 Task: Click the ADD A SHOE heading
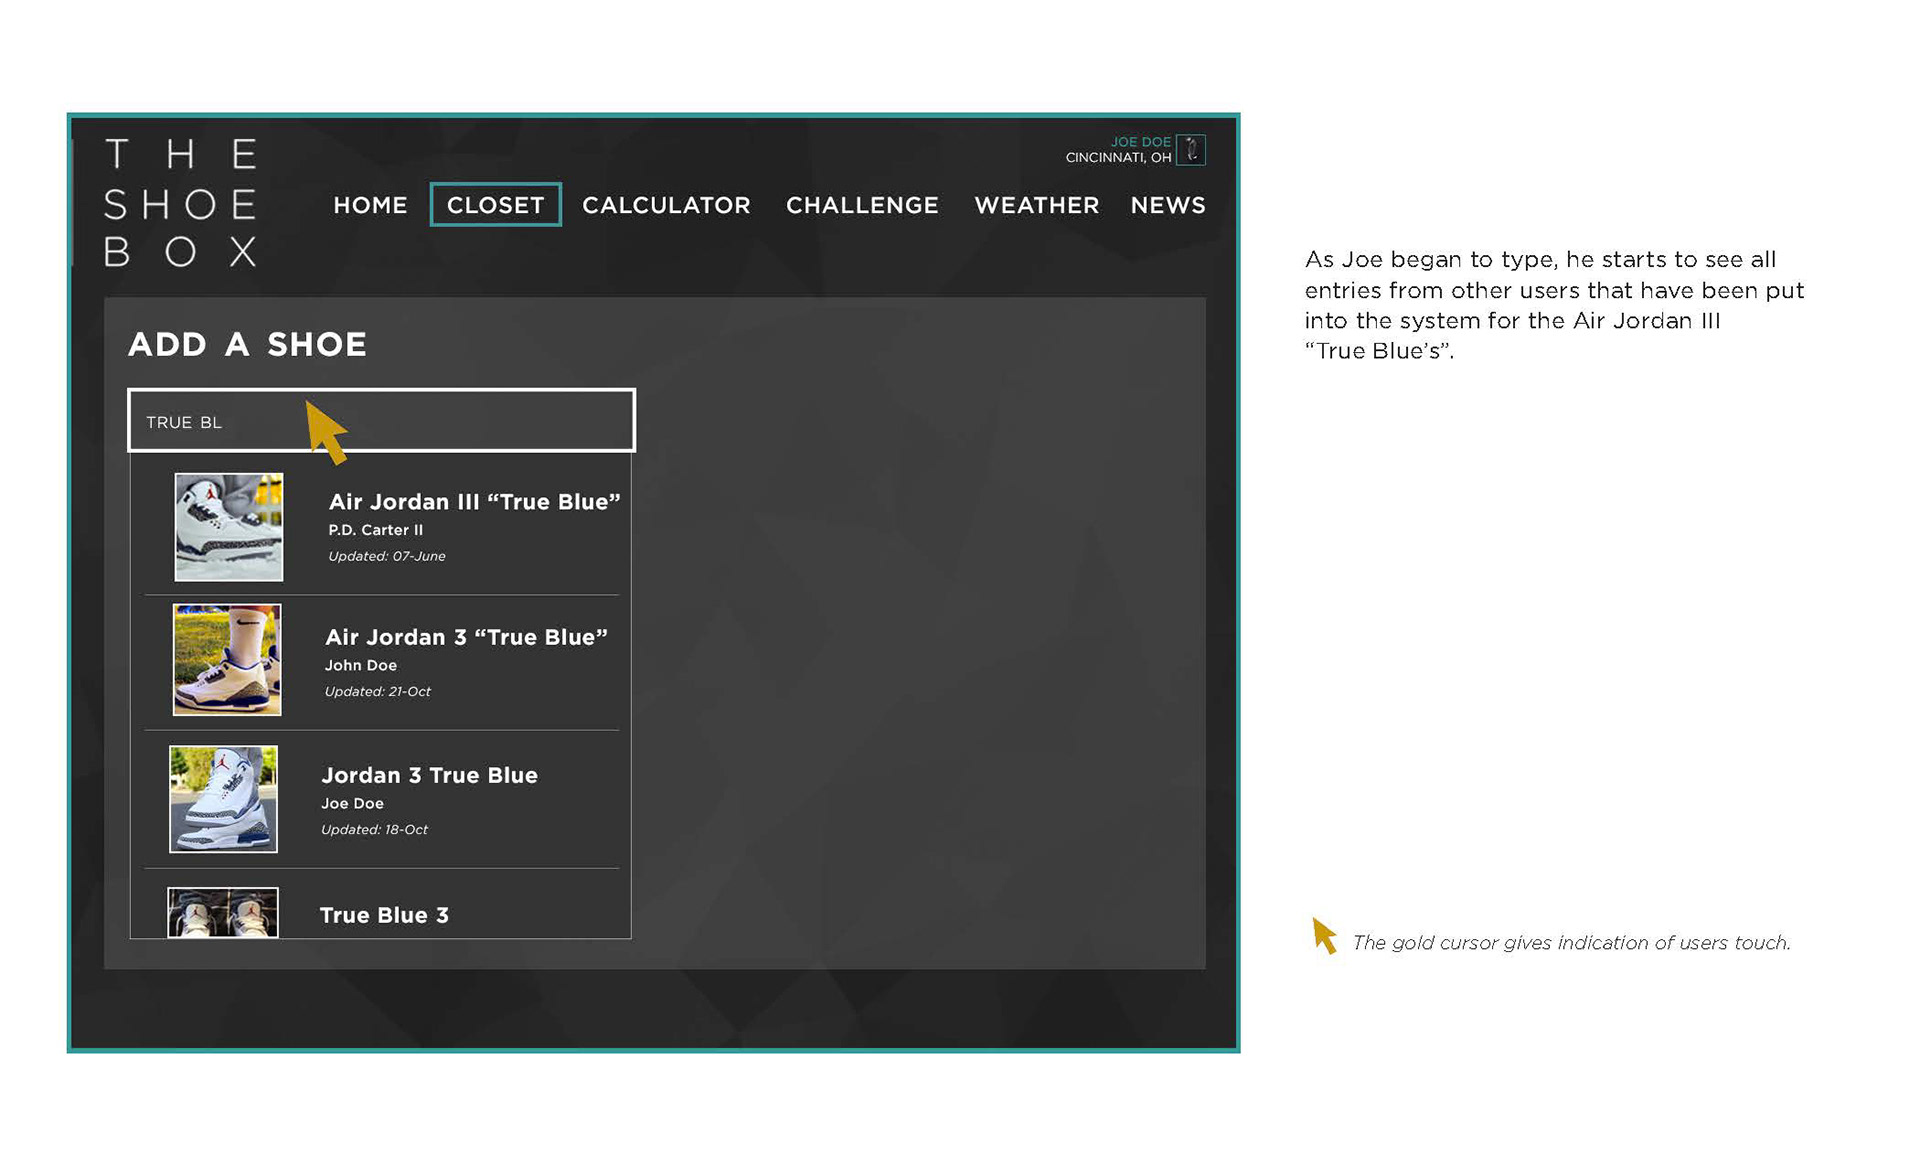(x=247, y=344)
